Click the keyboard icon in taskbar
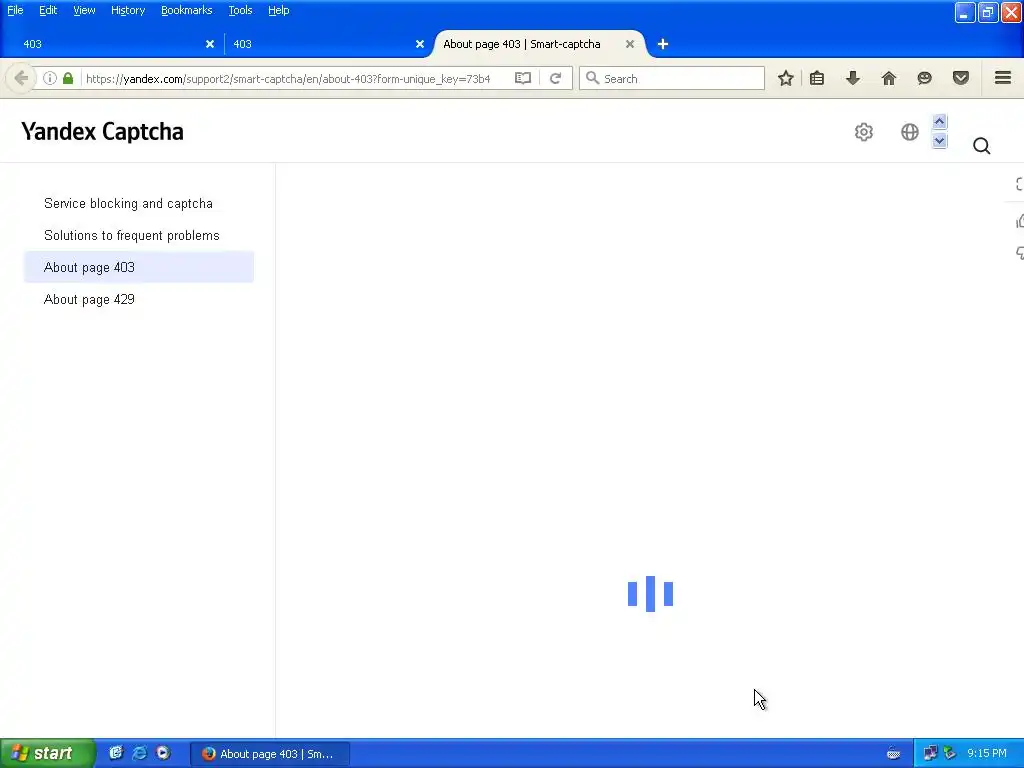1024x768 pixels. 893,754
